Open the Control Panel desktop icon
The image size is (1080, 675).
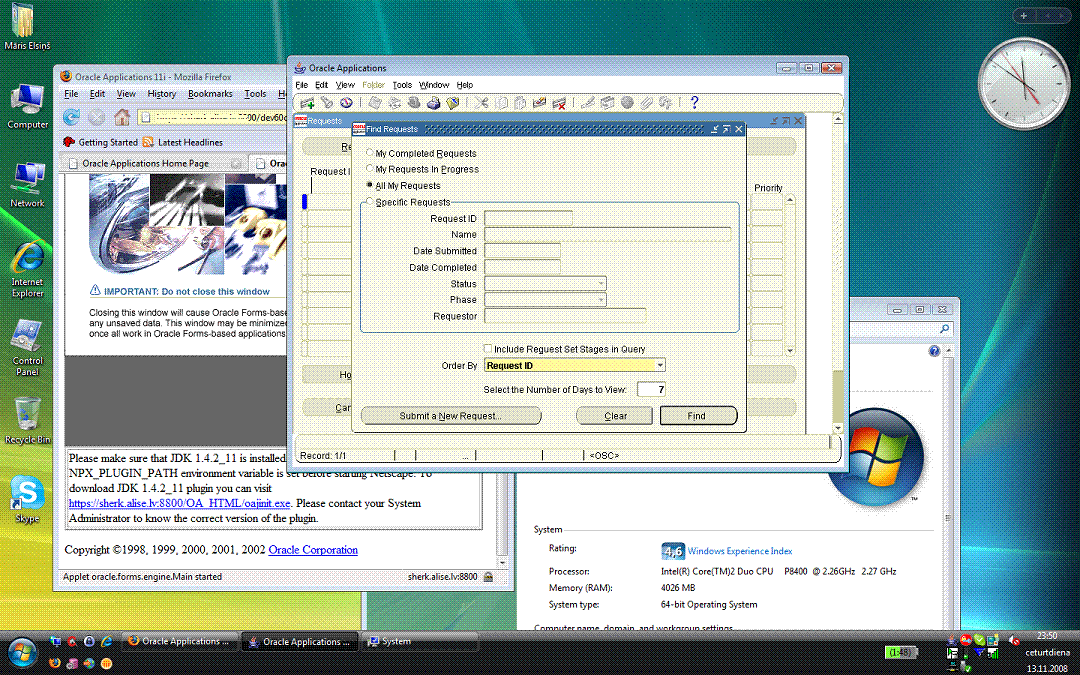tap(28, 348)
